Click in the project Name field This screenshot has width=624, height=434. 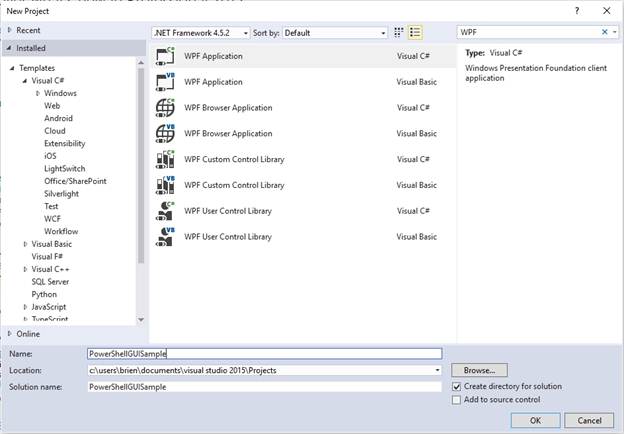point(265,354)
